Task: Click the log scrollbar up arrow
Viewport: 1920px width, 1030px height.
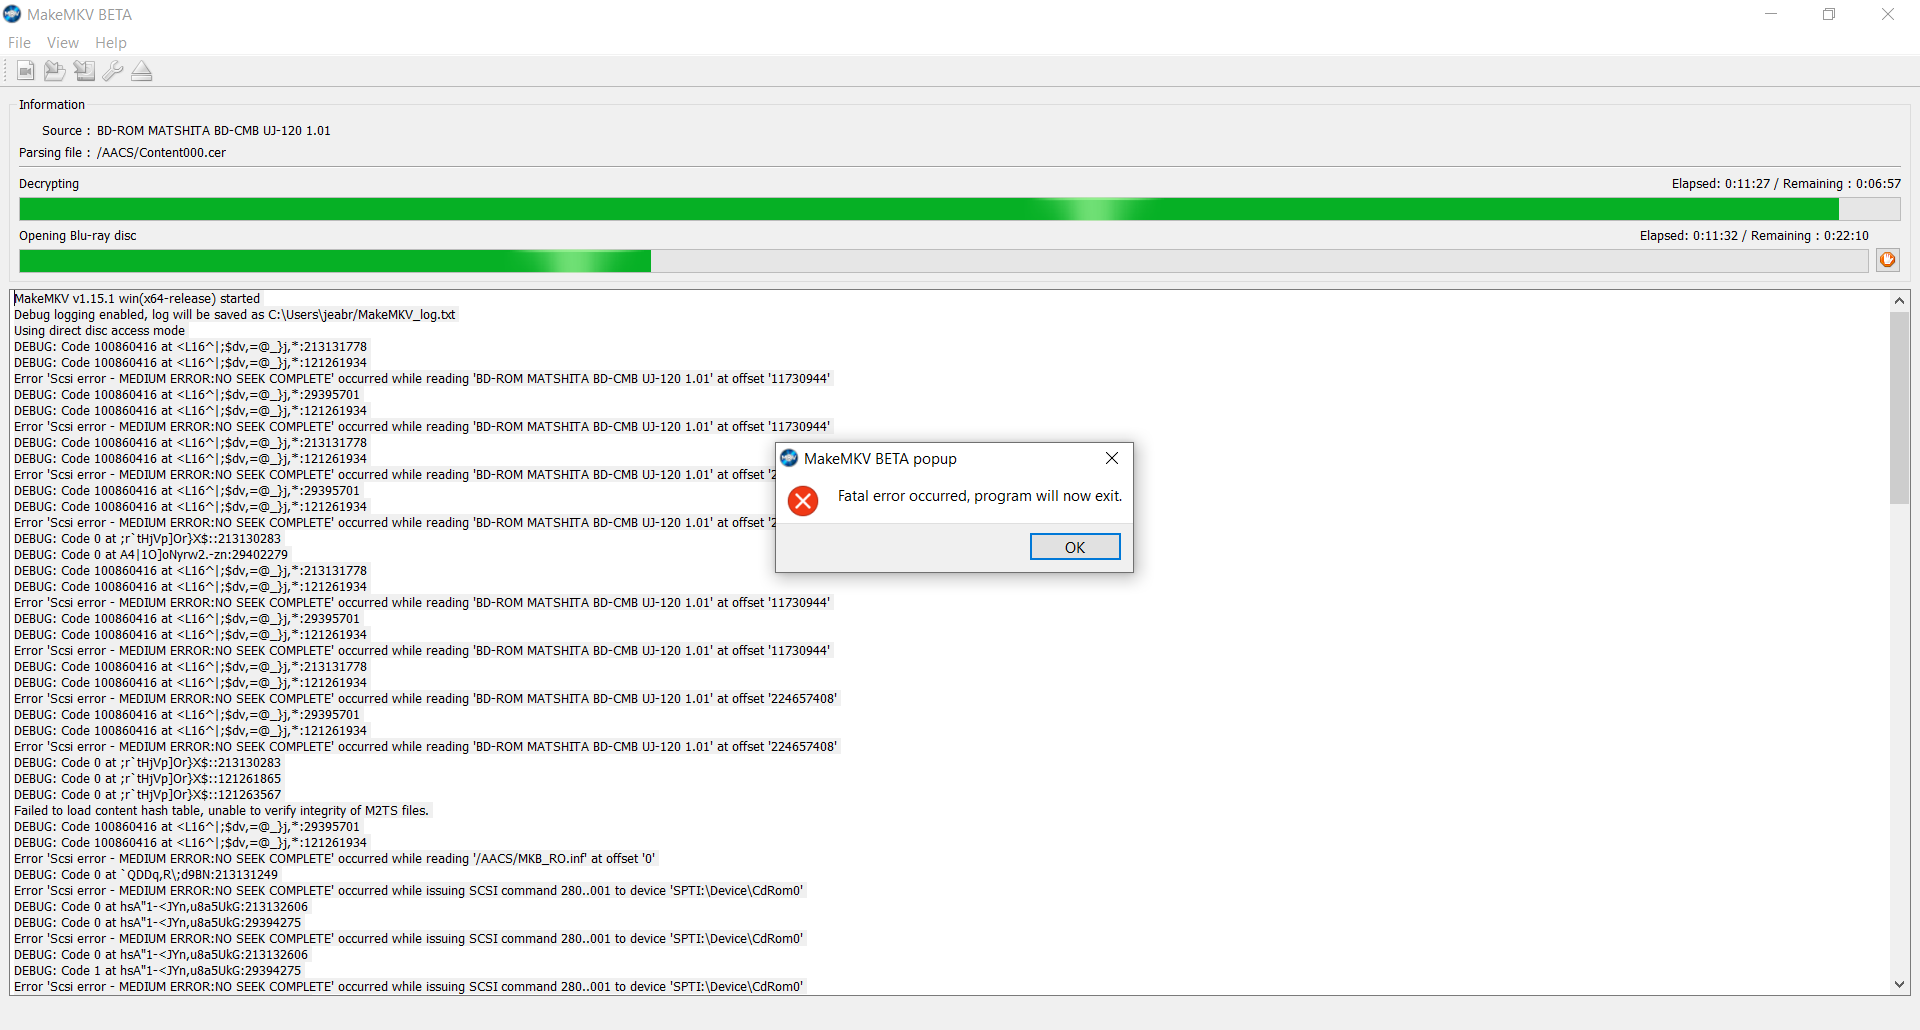Action: tap(1899, 300)
